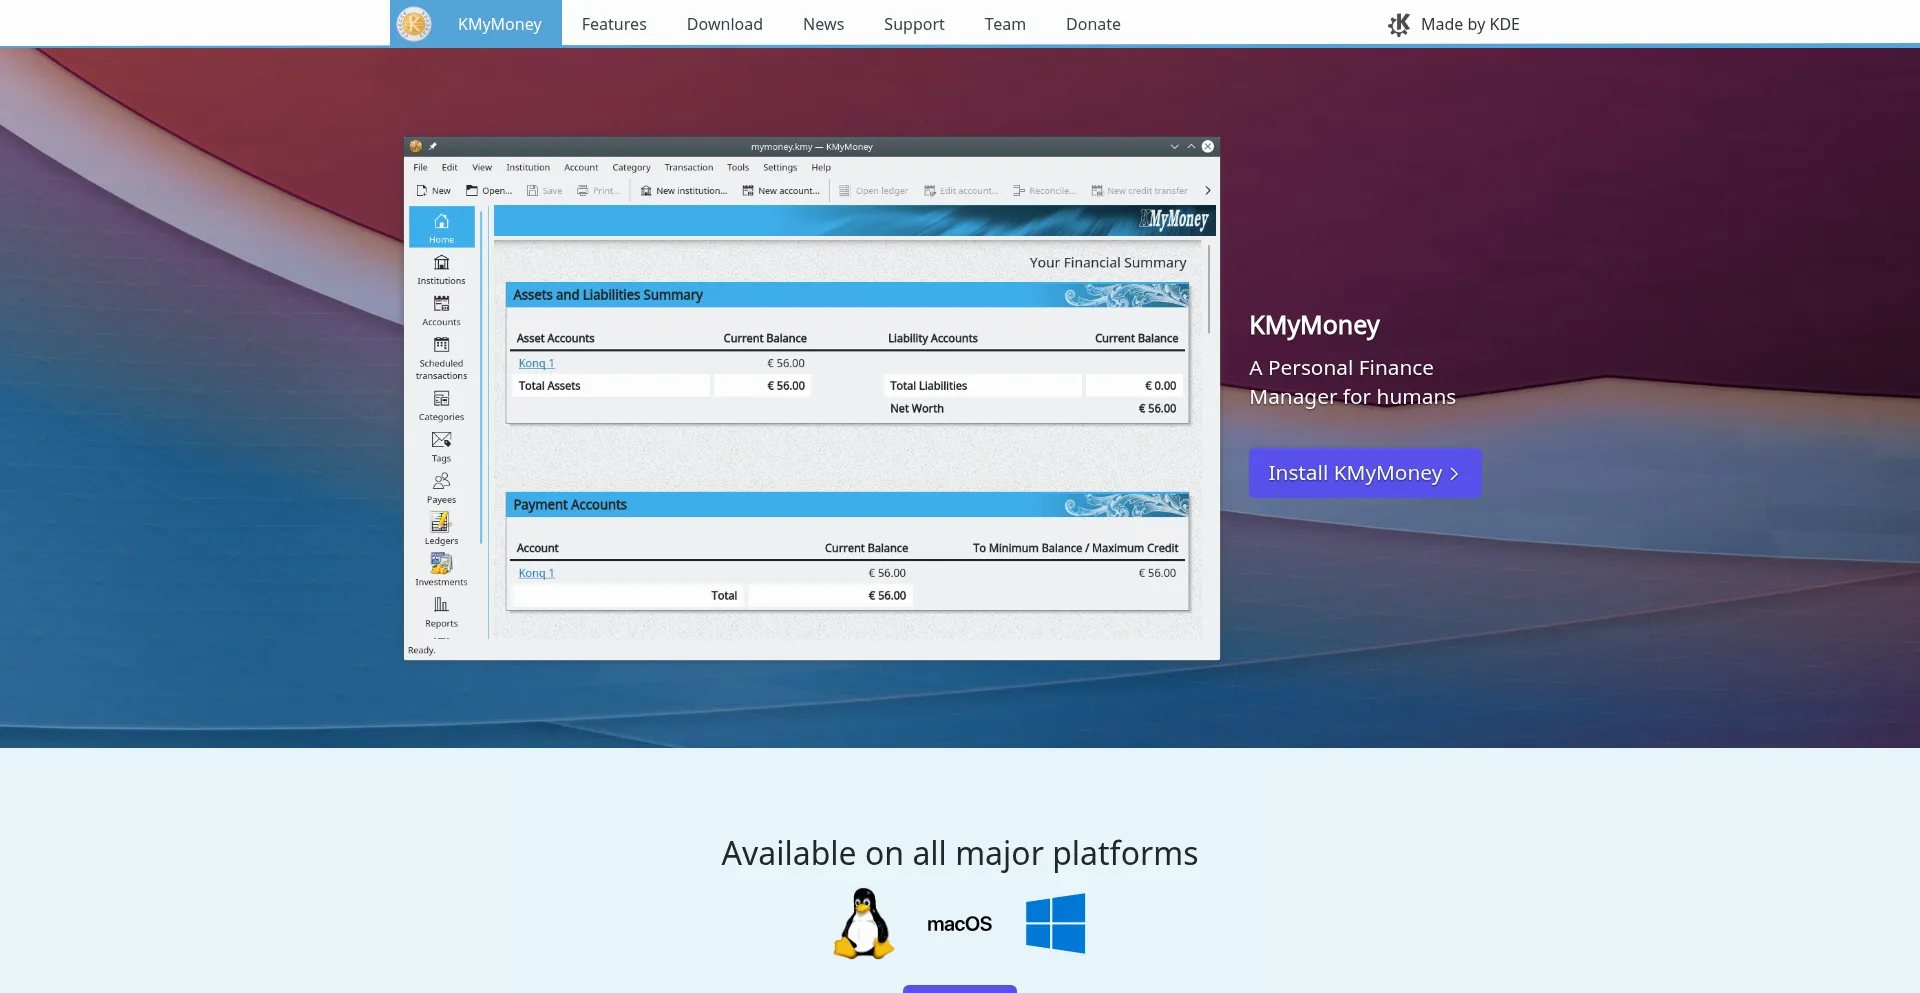Click Assets and Liabilities Summary header
The image size is (1920, 993).
tap(847, 295)
